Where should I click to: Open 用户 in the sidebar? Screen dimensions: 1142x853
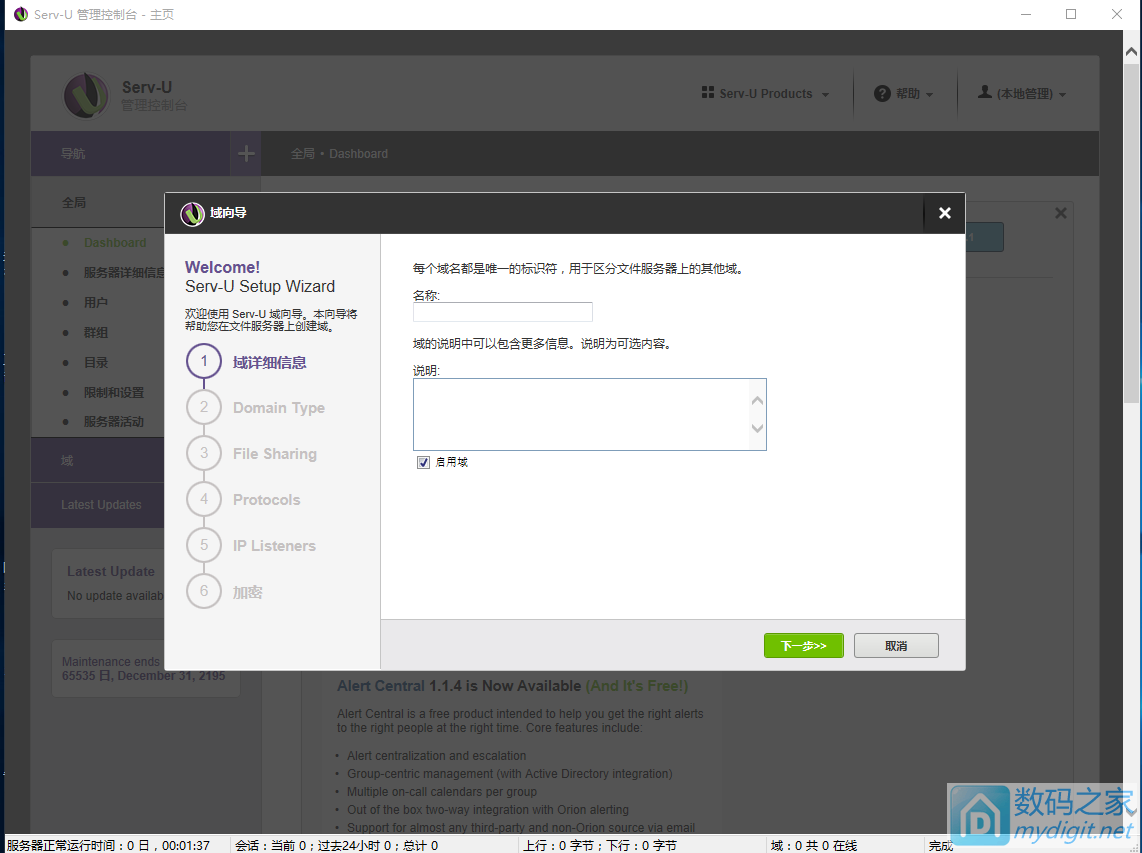tap(96, 302)
